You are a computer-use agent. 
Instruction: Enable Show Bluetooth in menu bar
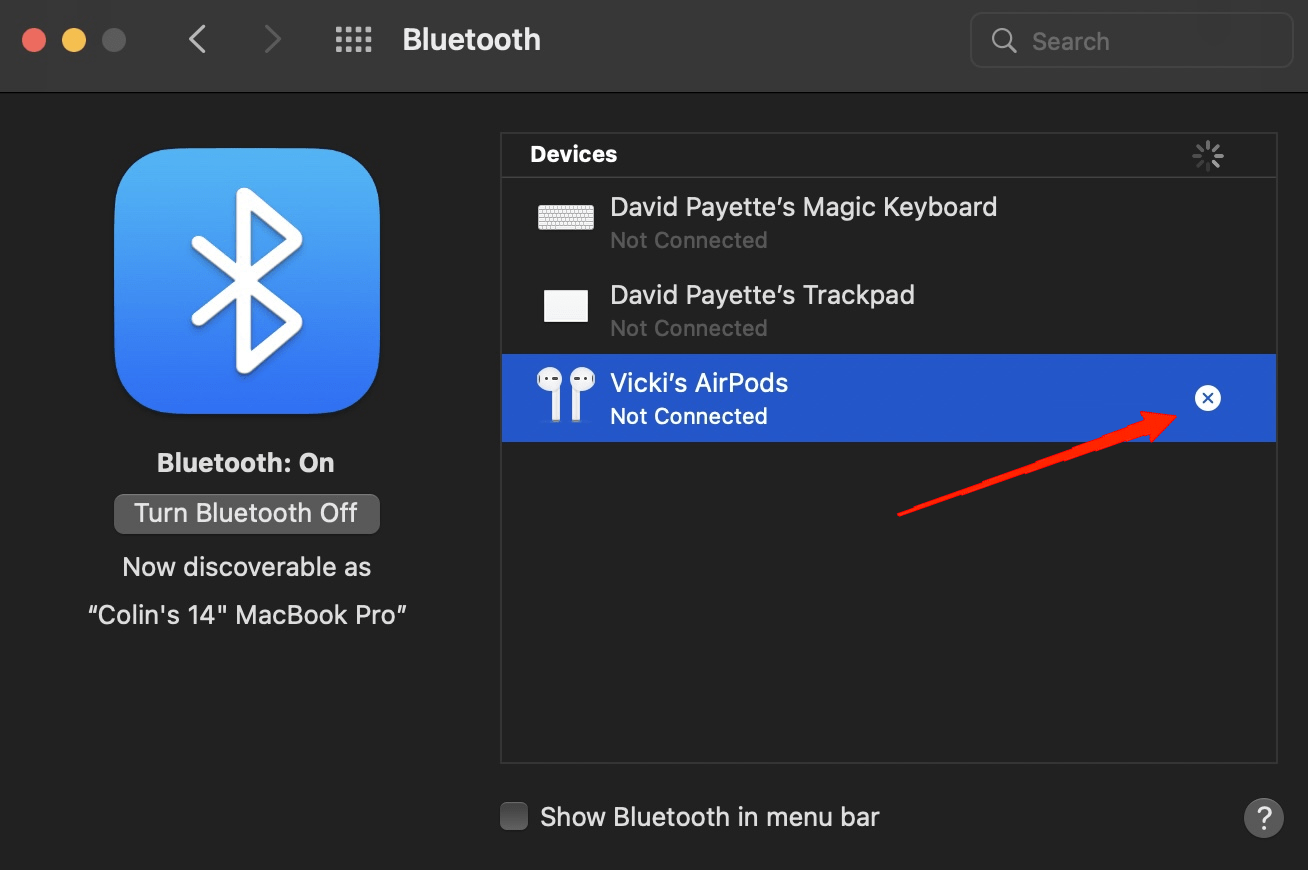pyautogui.click(x=513, y=816)
